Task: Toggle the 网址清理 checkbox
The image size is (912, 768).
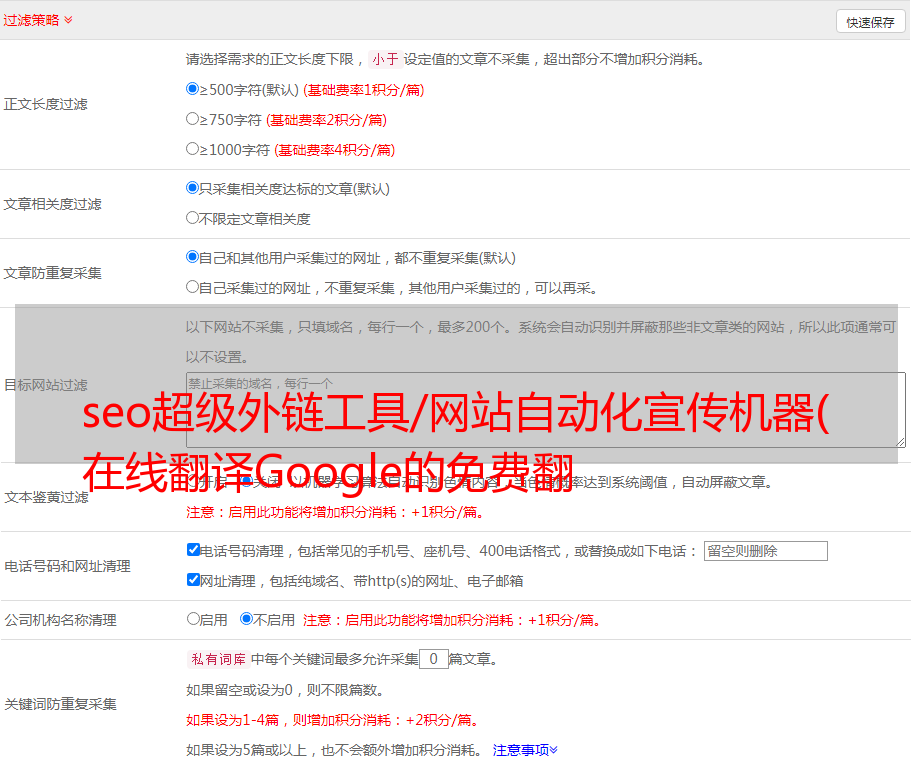Action: (193, 579)
